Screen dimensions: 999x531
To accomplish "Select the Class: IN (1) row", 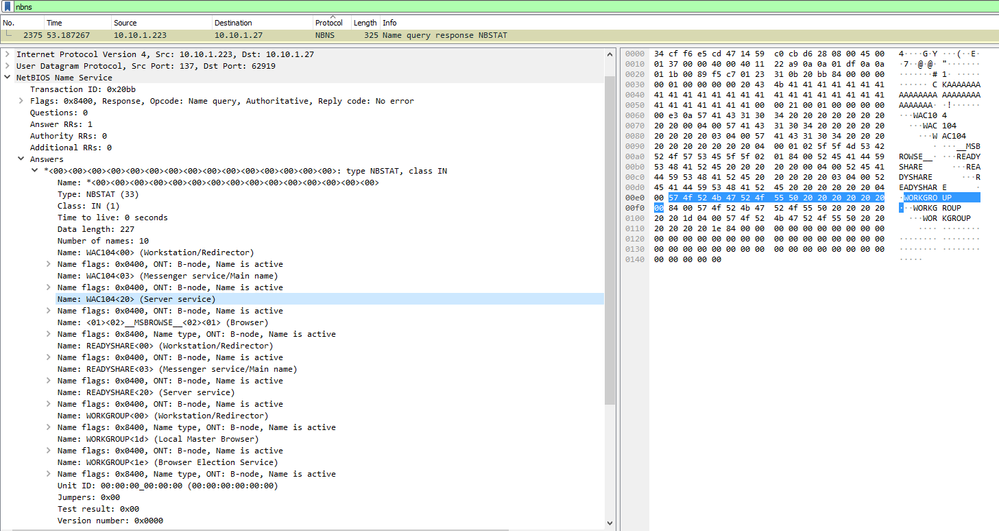I will pyautogui.click(x=88, y=206).
